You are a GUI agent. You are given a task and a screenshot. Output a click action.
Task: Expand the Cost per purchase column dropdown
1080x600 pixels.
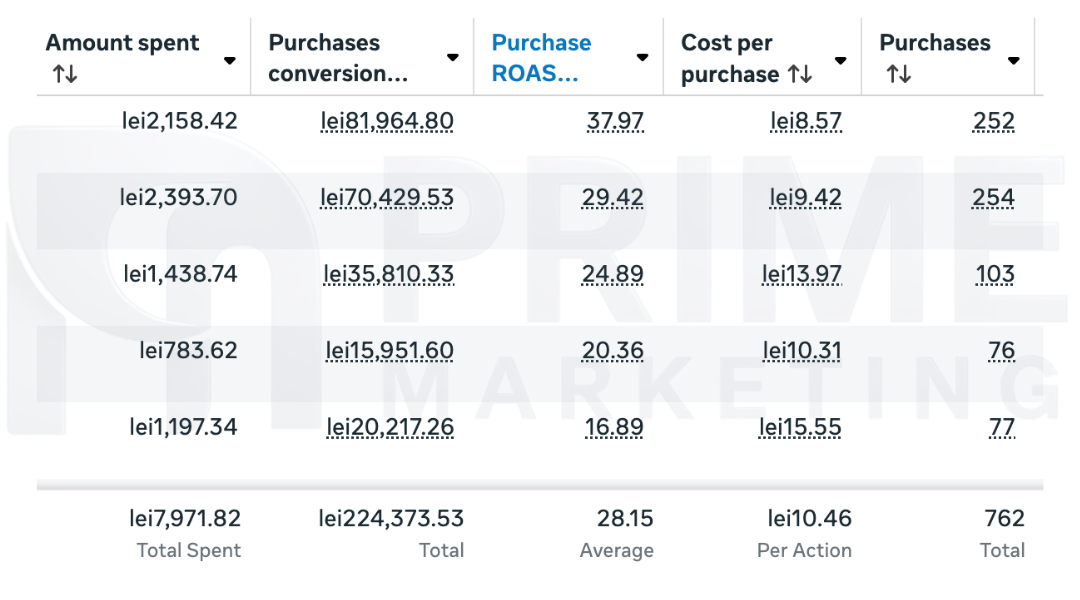[x=841, y=61]
